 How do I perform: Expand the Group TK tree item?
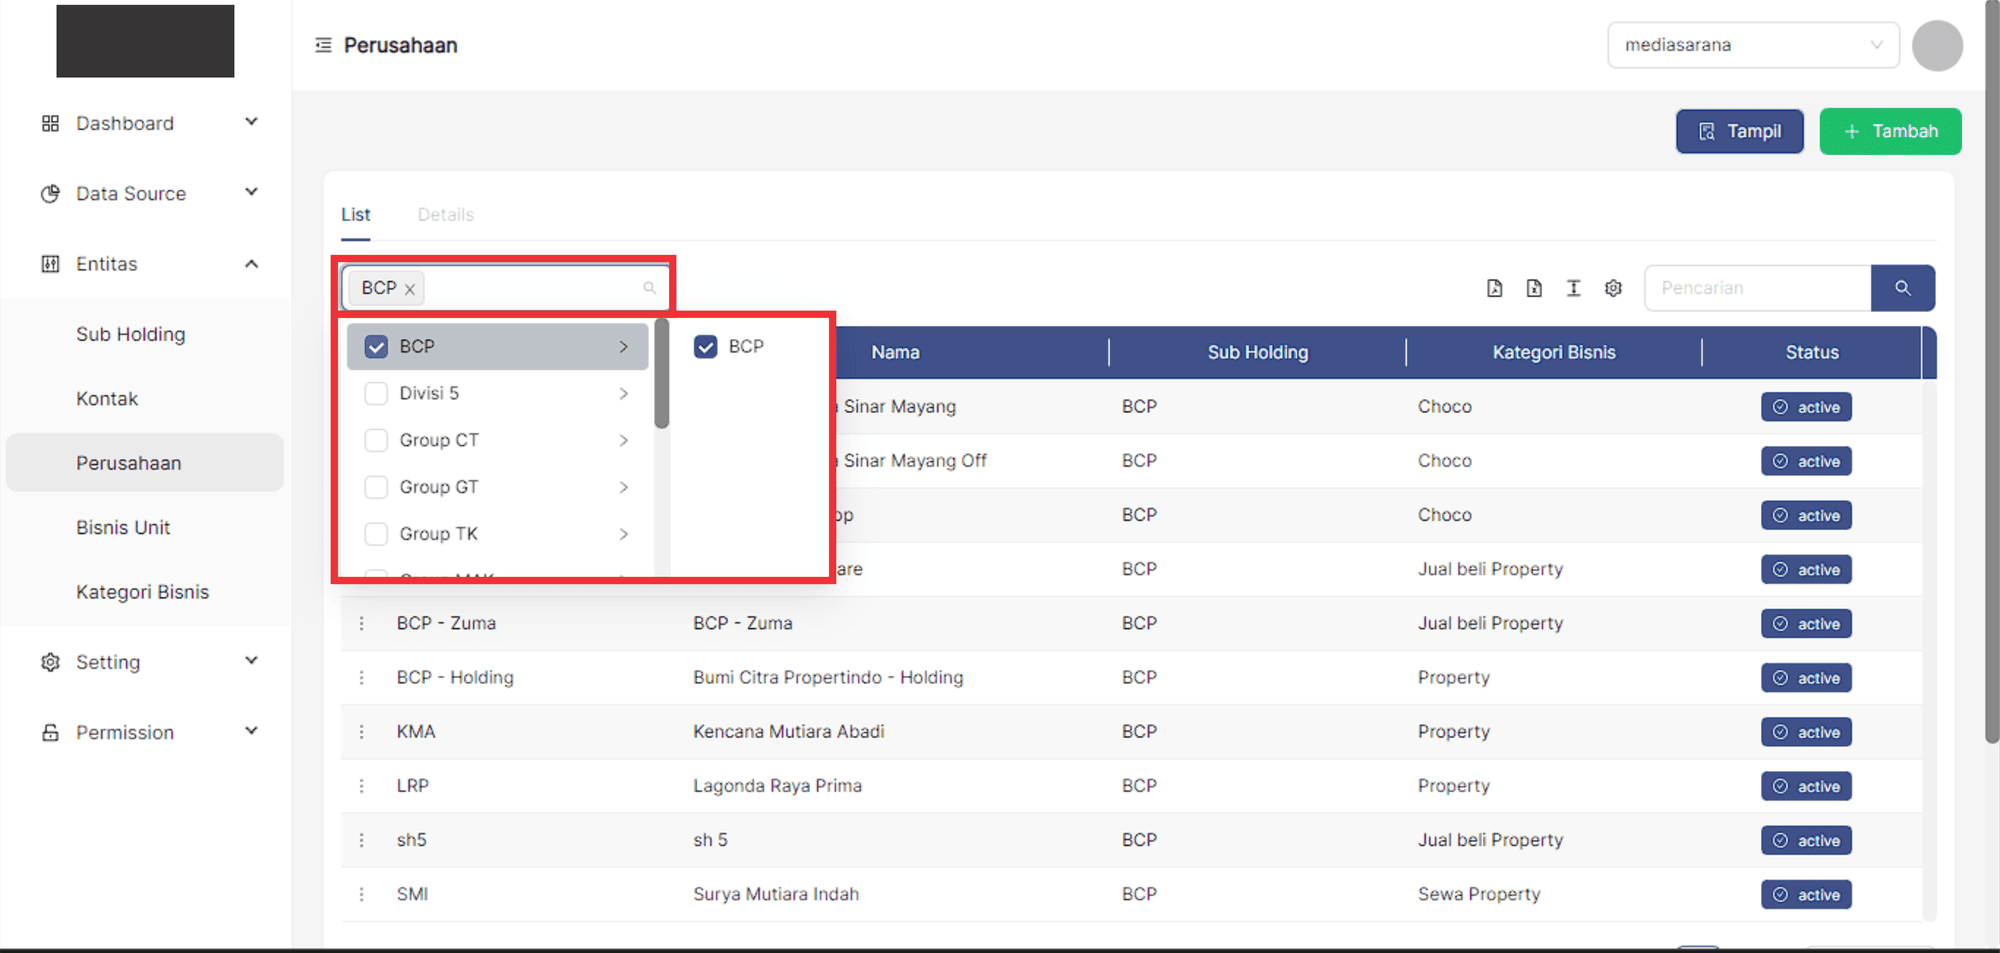click(x=624, y=533)
